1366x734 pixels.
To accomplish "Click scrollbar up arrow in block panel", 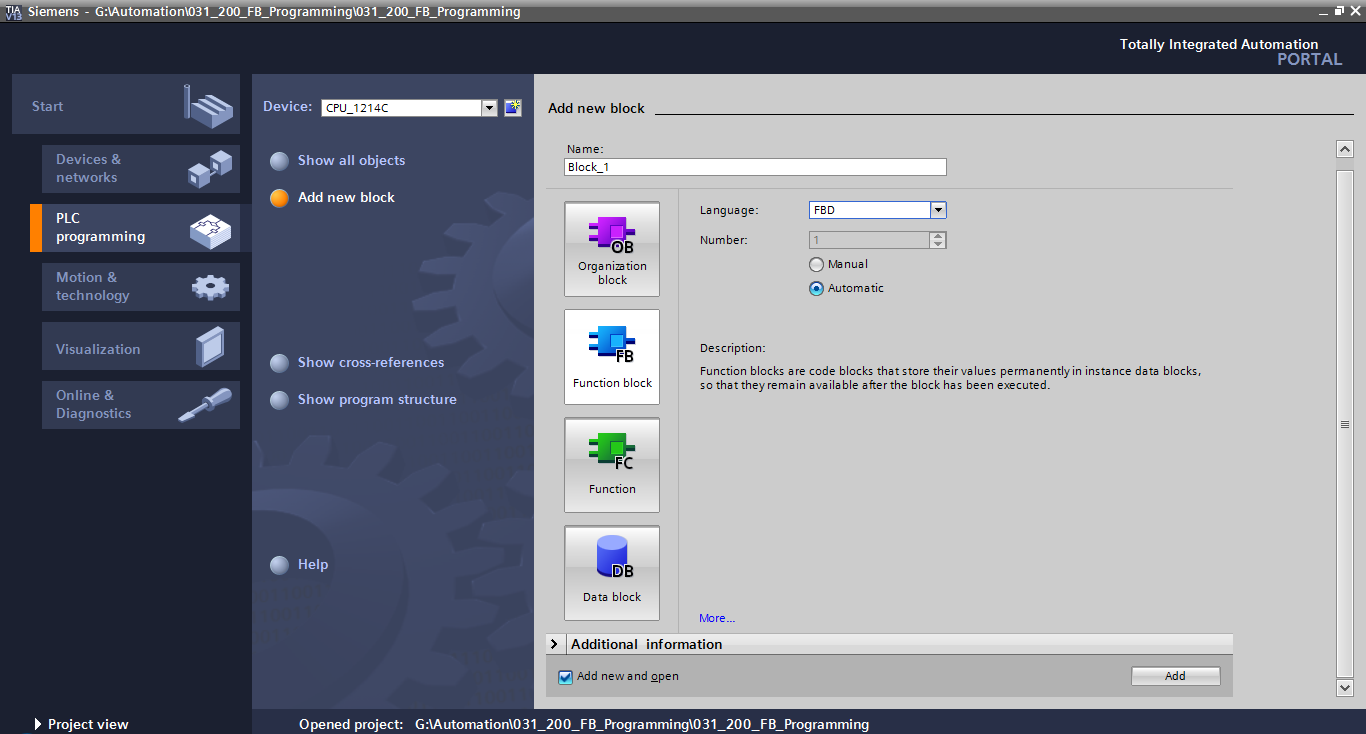I will tap(1345, 149).
